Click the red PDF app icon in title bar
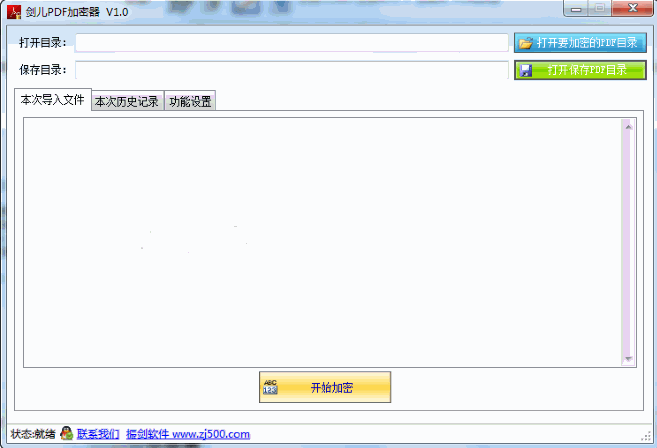The width and height of the screenshot is (657, 448). point(14,12)
